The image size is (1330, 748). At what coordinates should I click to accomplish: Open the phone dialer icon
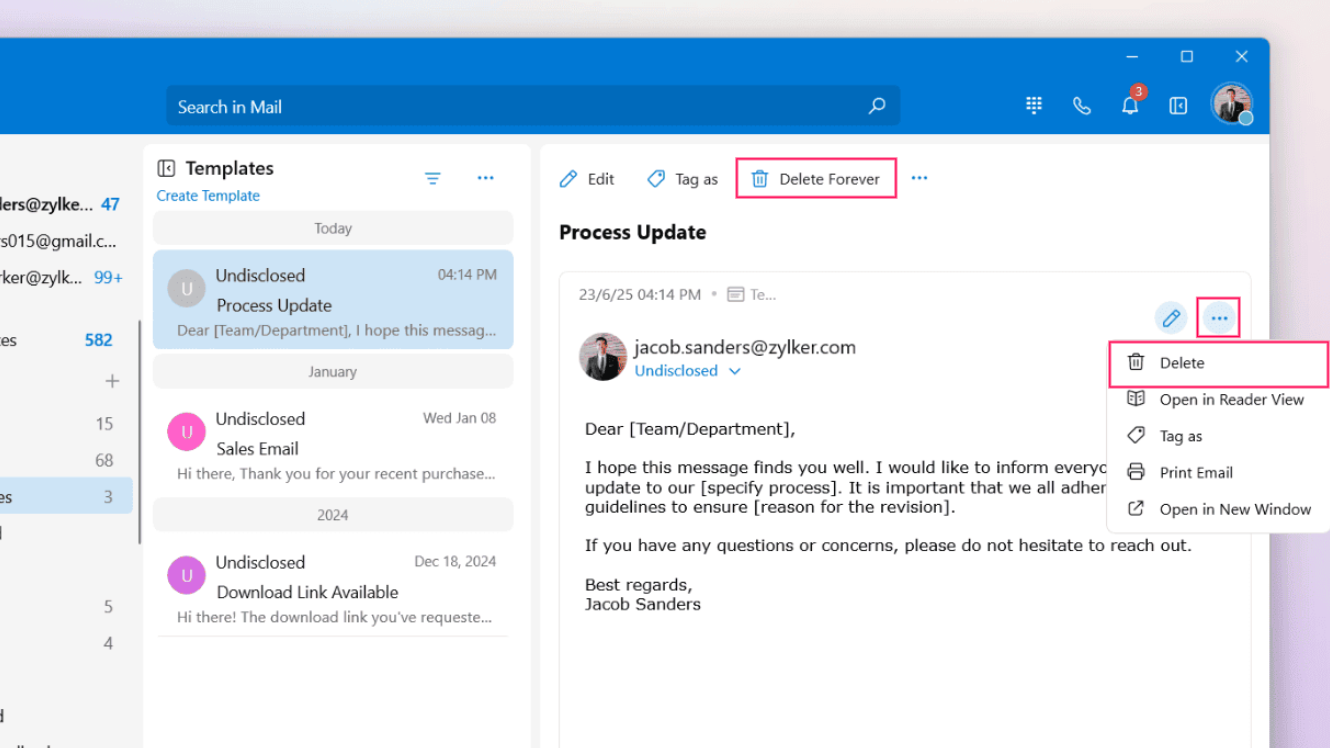point(1082,105)
